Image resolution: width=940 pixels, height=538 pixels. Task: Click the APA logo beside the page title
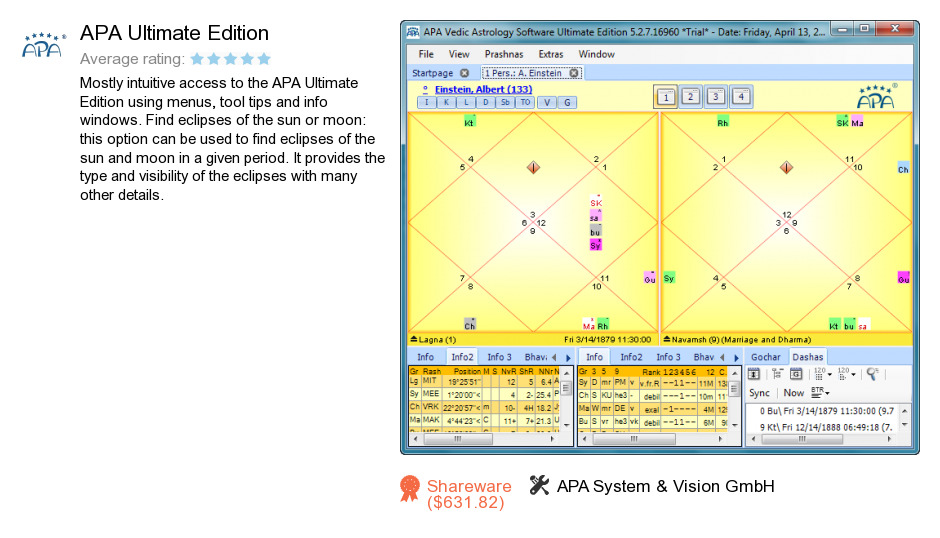pos(43,45)
